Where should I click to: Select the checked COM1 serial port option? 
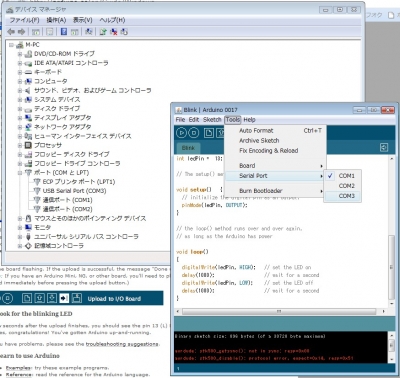tap(342, 176)
